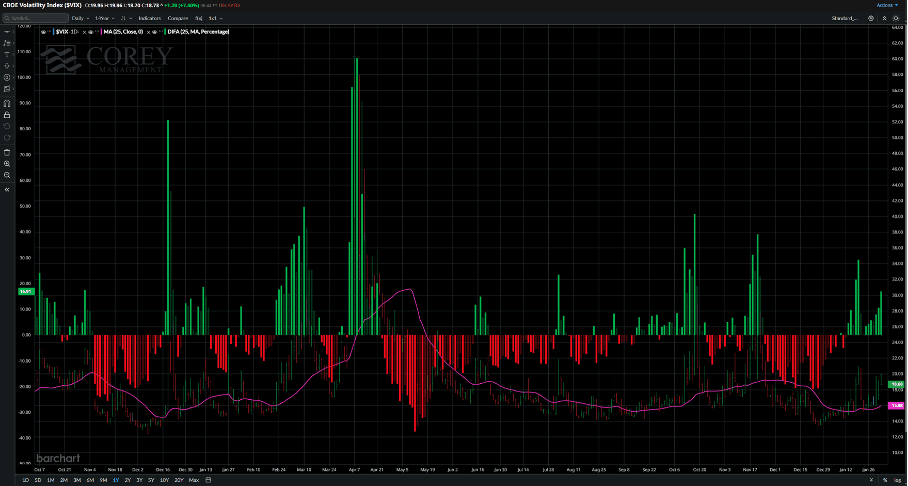Image resolution: width=908 pixels, height=486 pixels.
Task: Open the Actions dropdown
Action: (888, 5)
